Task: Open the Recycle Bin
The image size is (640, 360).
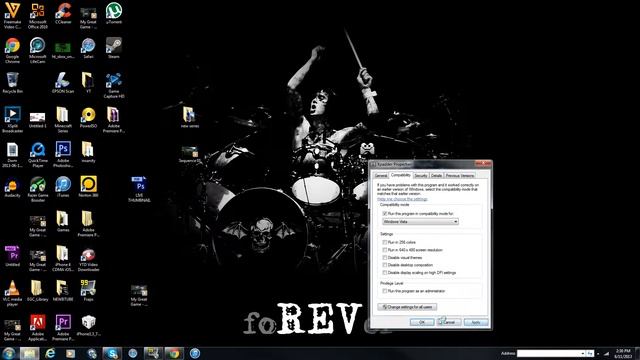Action: (x=12, y=82)
